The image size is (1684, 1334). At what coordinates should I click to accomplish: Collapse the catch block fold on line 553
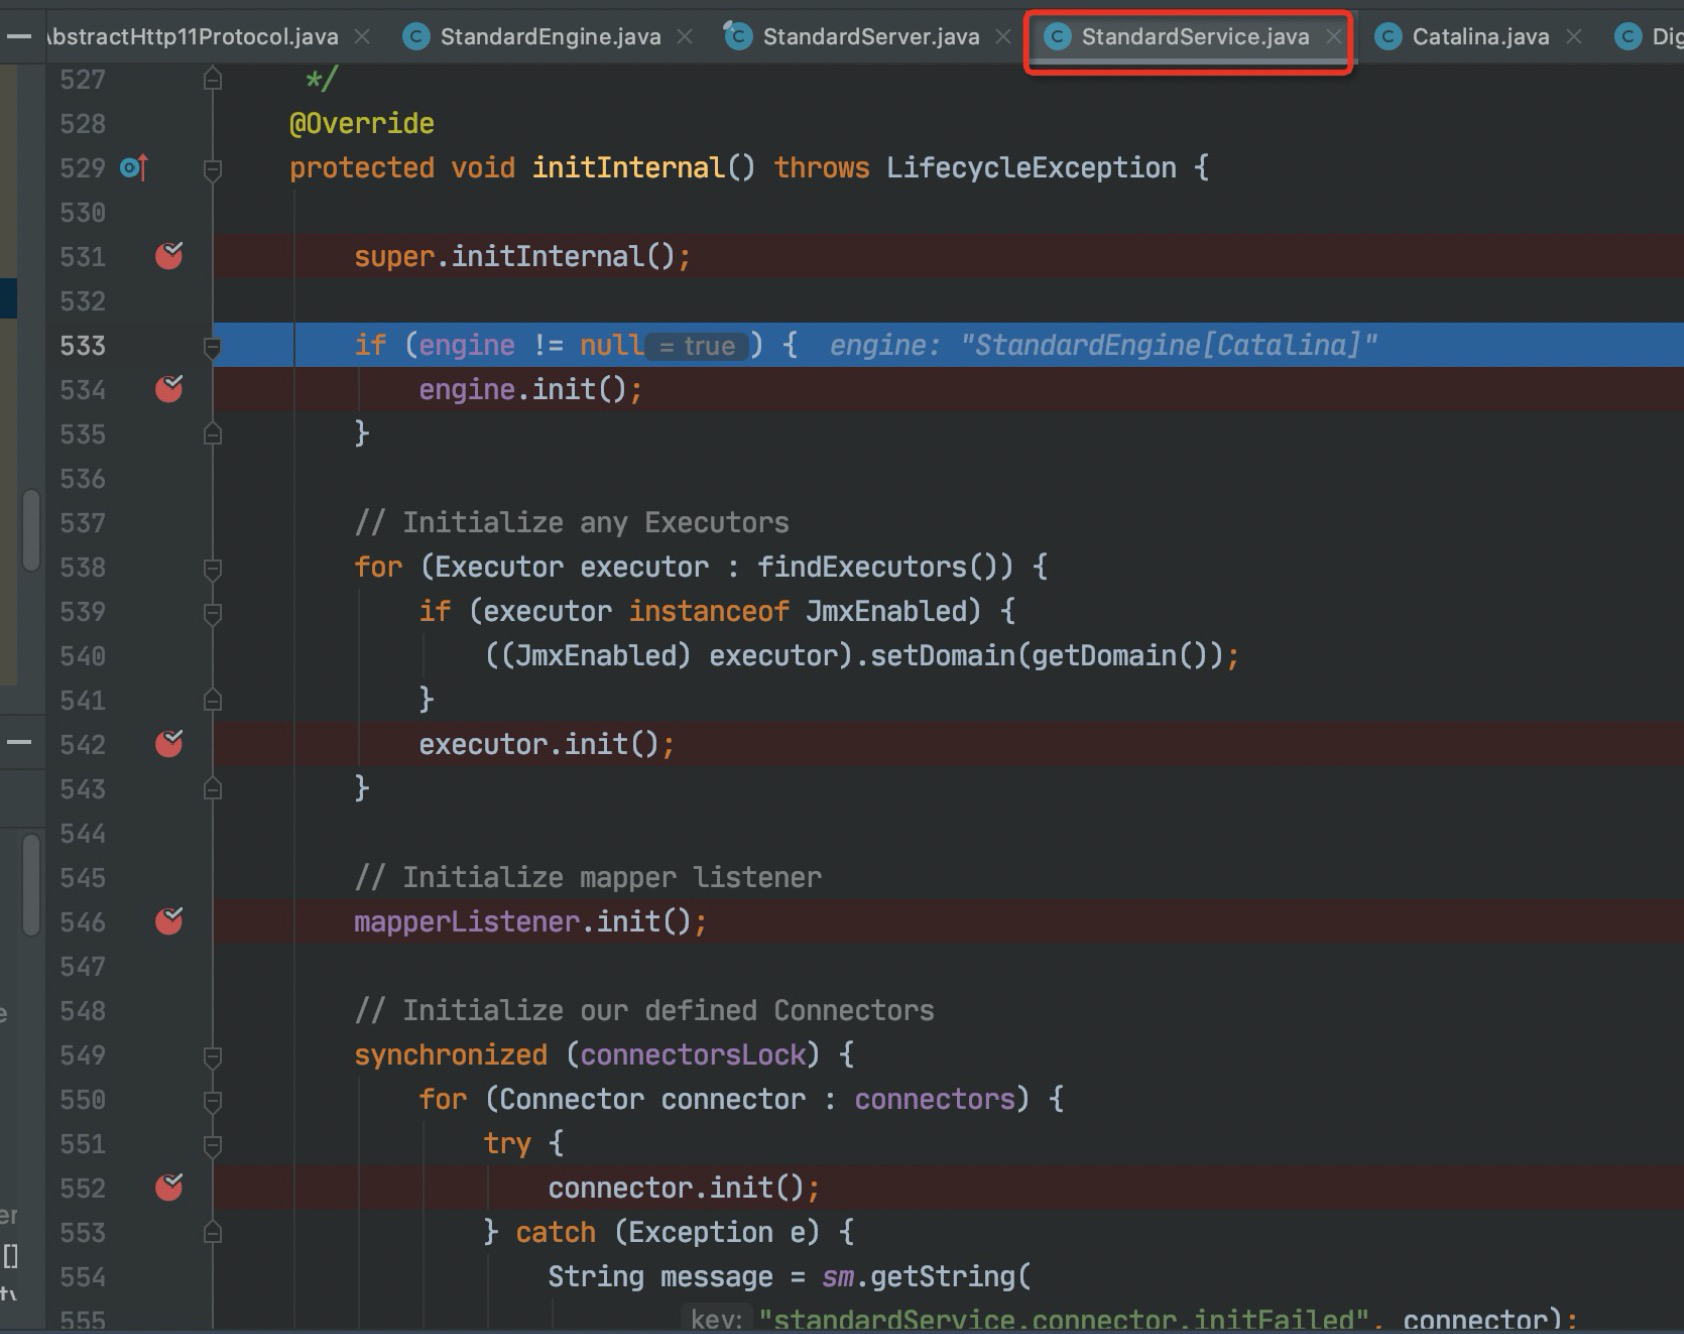(212, 1233)
